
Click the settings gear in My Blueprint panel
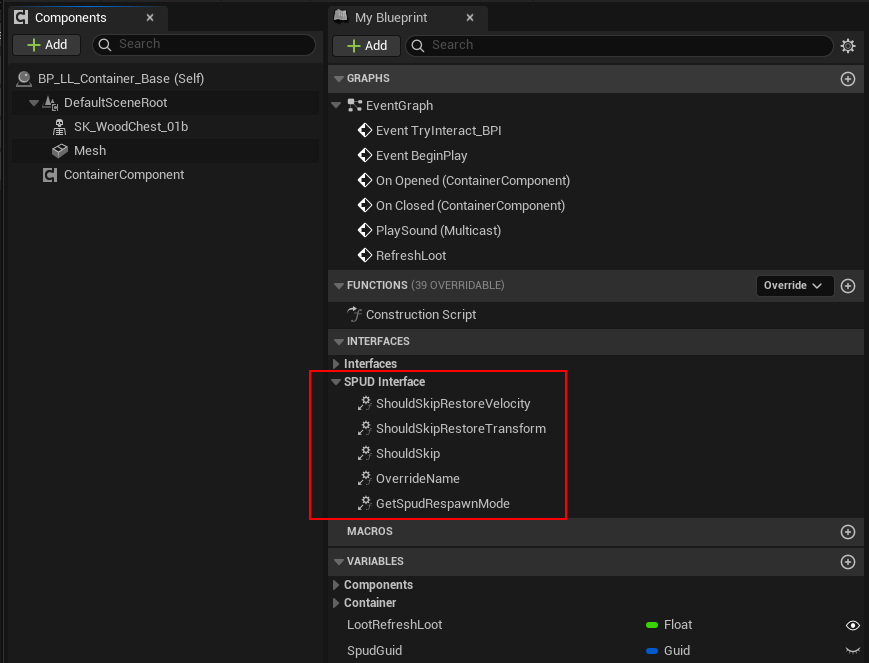coord(847,45)
